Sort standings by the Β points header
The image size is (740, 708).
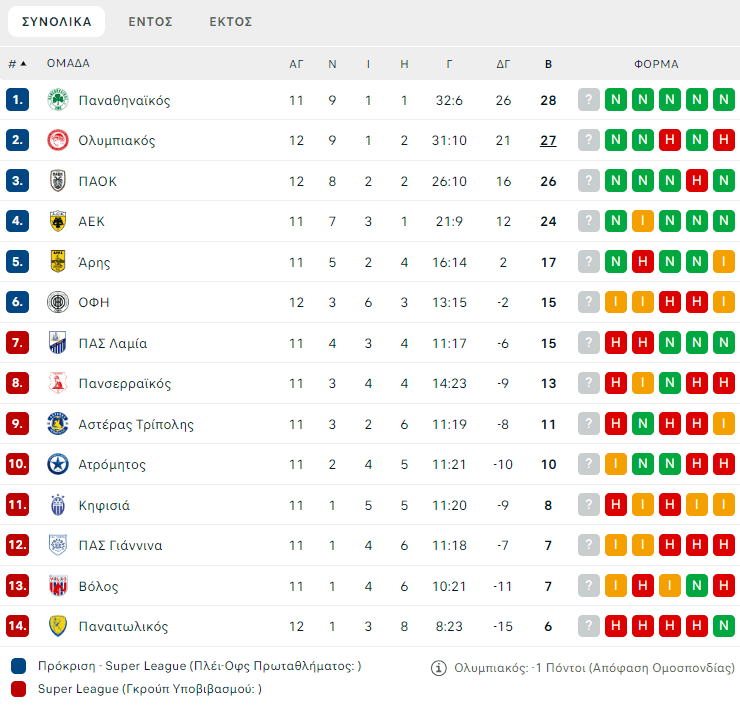[548, 64]
